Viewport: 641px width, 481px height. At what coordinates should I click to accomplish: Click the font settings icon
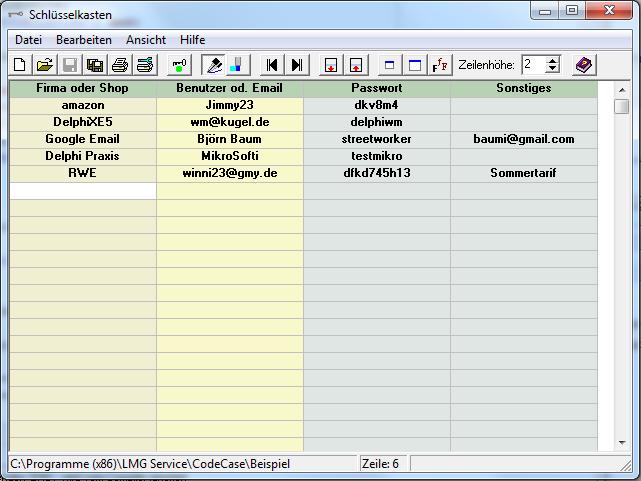[440, 65]
